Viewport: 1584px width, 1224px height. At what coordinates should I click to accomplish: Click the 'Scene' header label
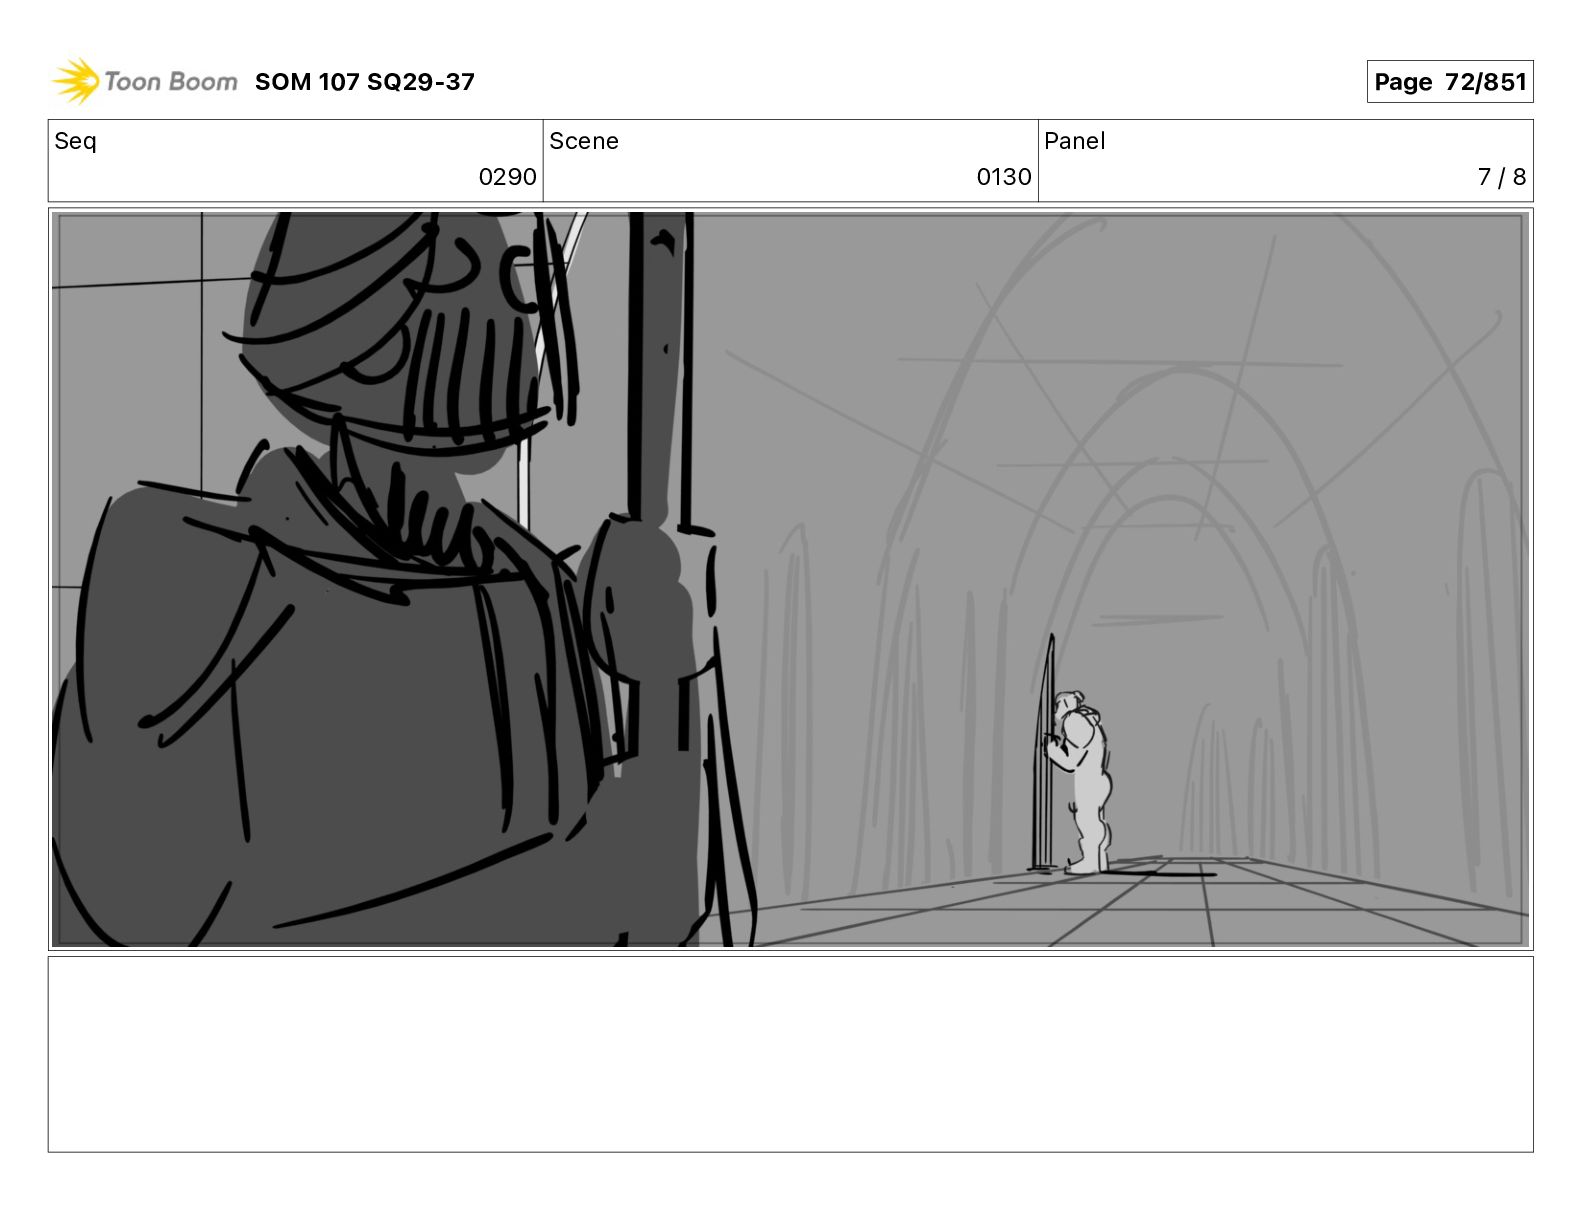coord(584,141)
